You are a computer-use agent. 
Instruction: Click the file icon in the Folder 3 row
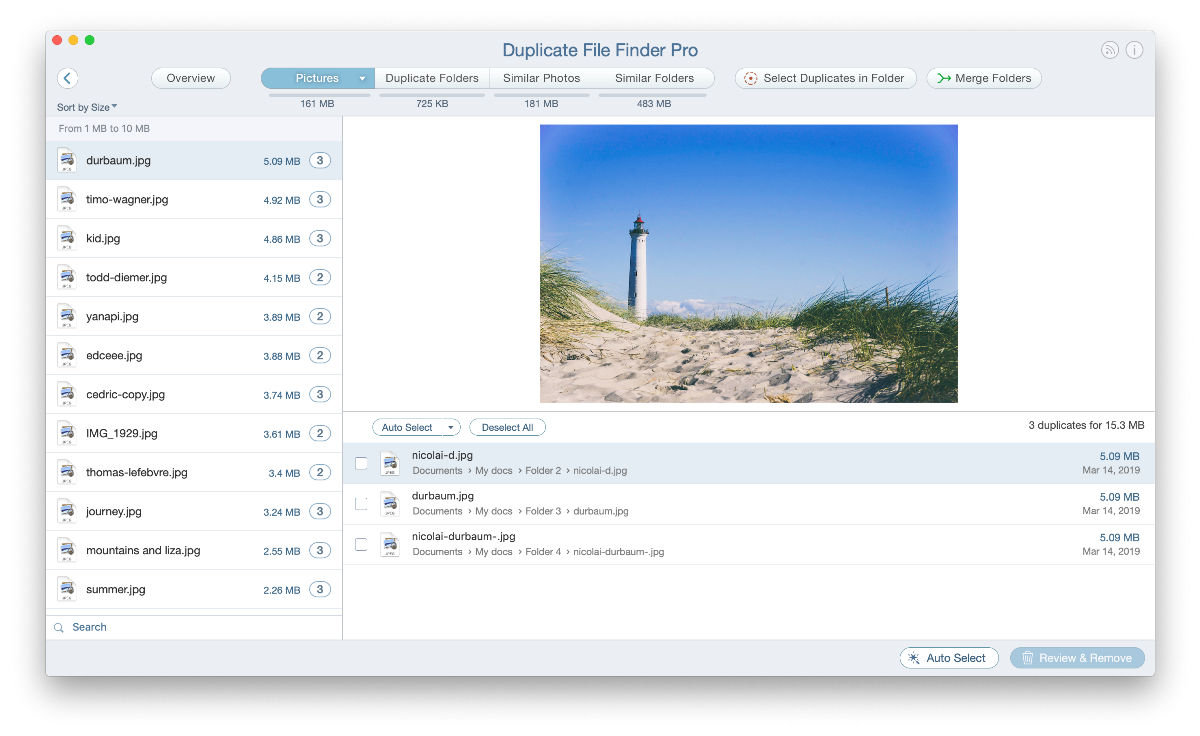390,504
